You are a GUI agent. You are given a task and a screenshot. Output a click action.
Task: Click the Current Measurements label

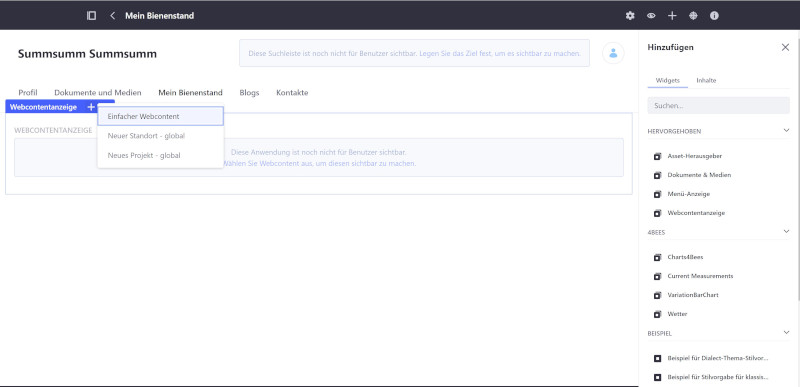click(700, 276)
